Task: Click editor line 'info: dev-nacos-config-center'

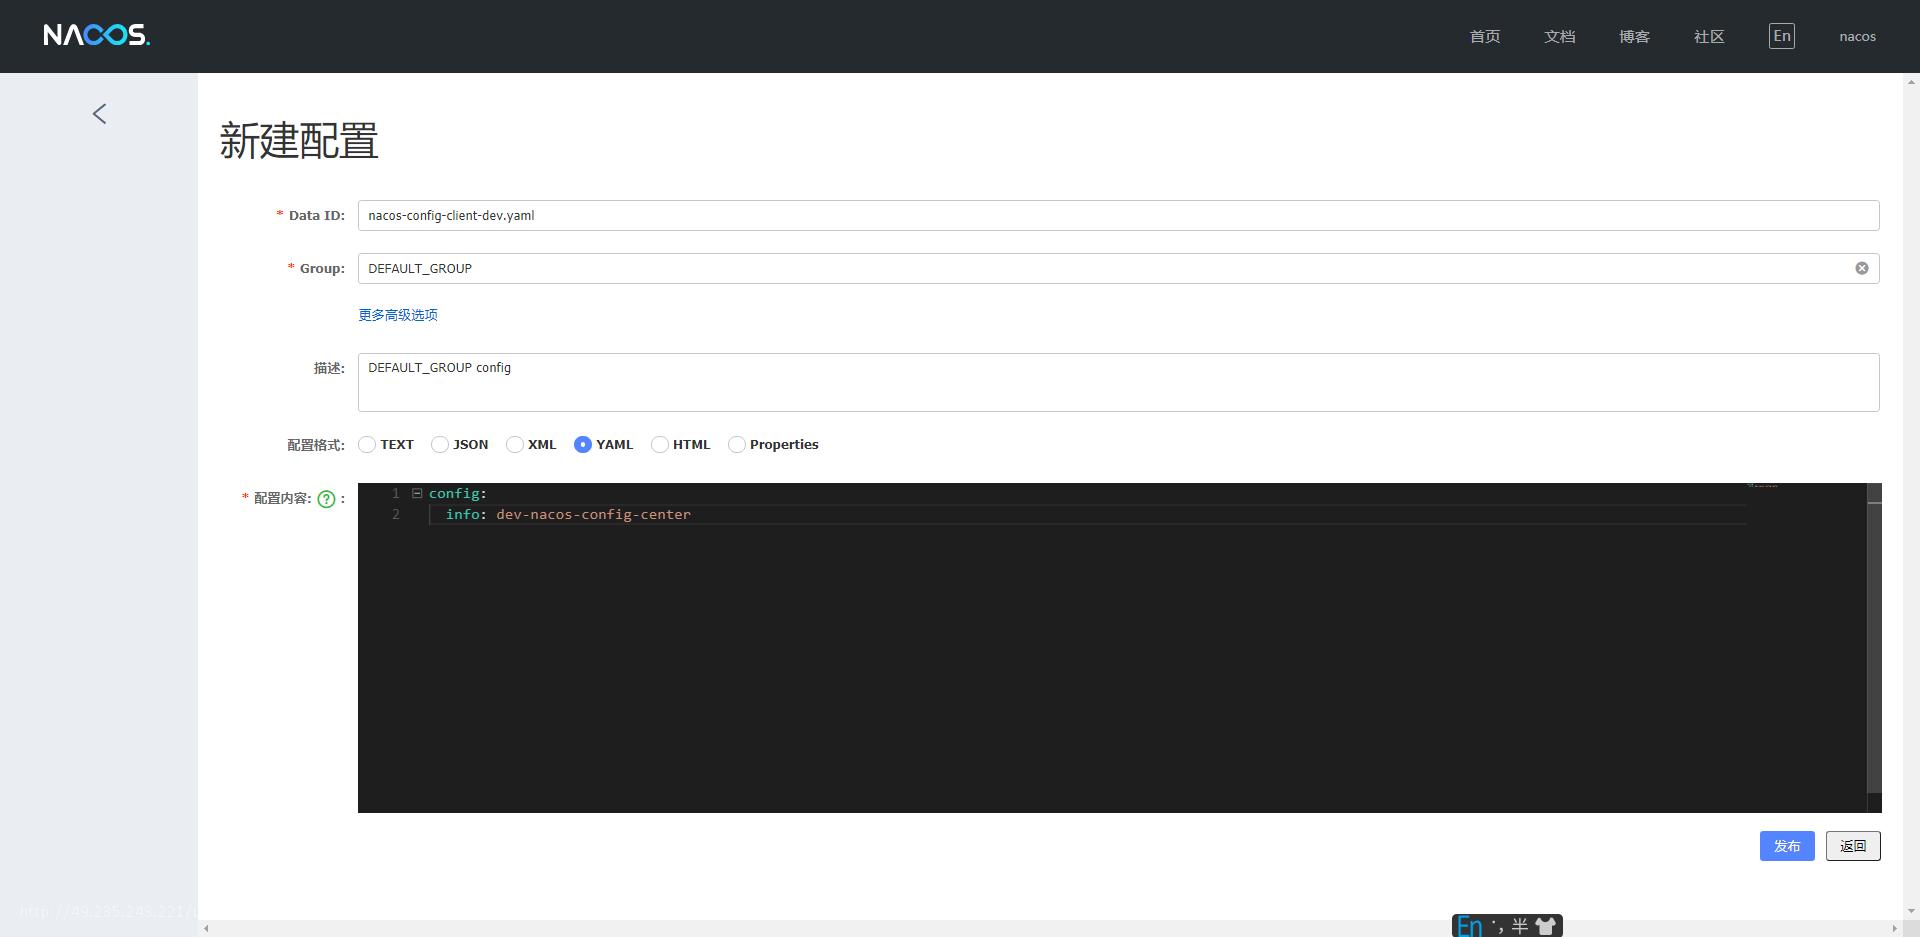Action: [x=568, y=514]
